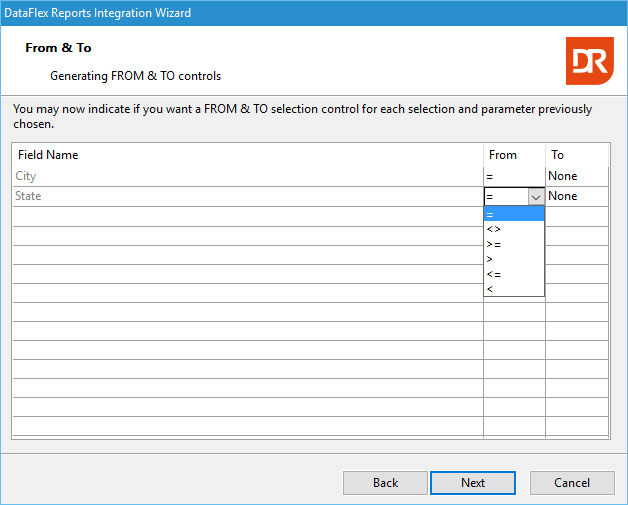This screenshot has width=628, height=505.
Task: Open the State row From dropdown arrow
Action: point(536,197)
